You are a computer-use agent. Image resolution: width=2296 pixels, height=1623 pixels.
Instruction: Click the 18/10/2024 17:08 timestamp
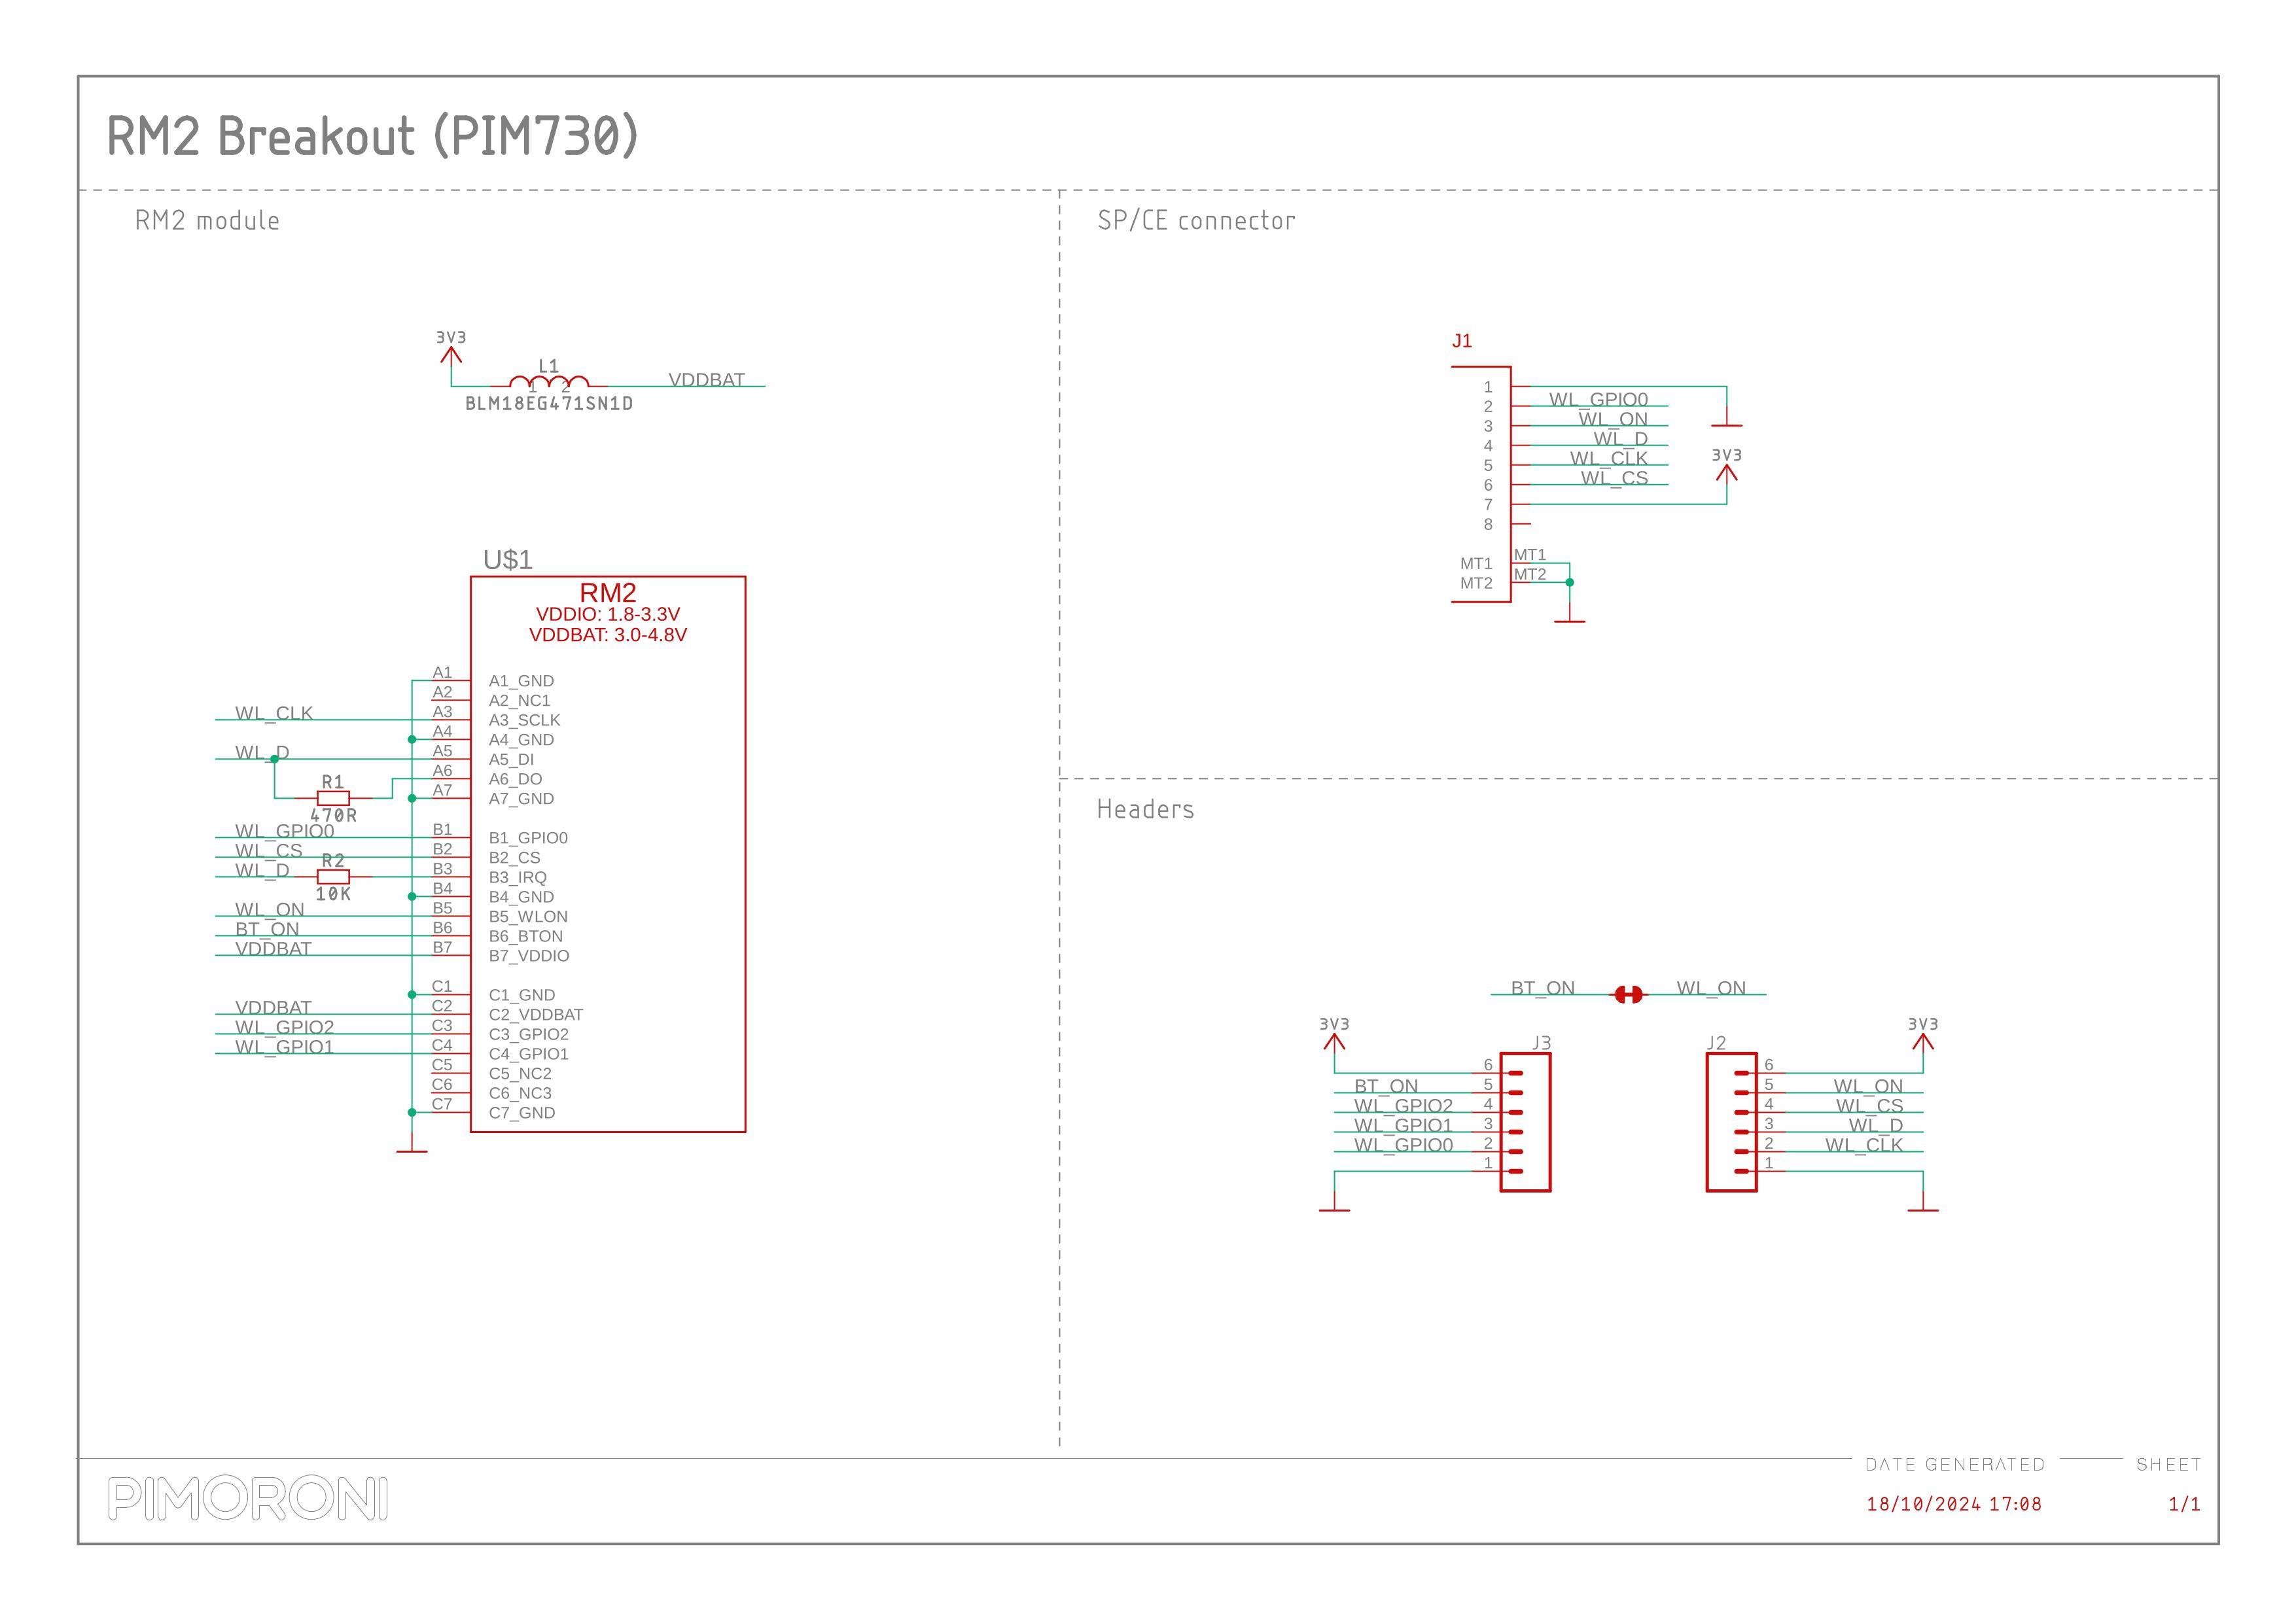click(x=1954, y=1504)
